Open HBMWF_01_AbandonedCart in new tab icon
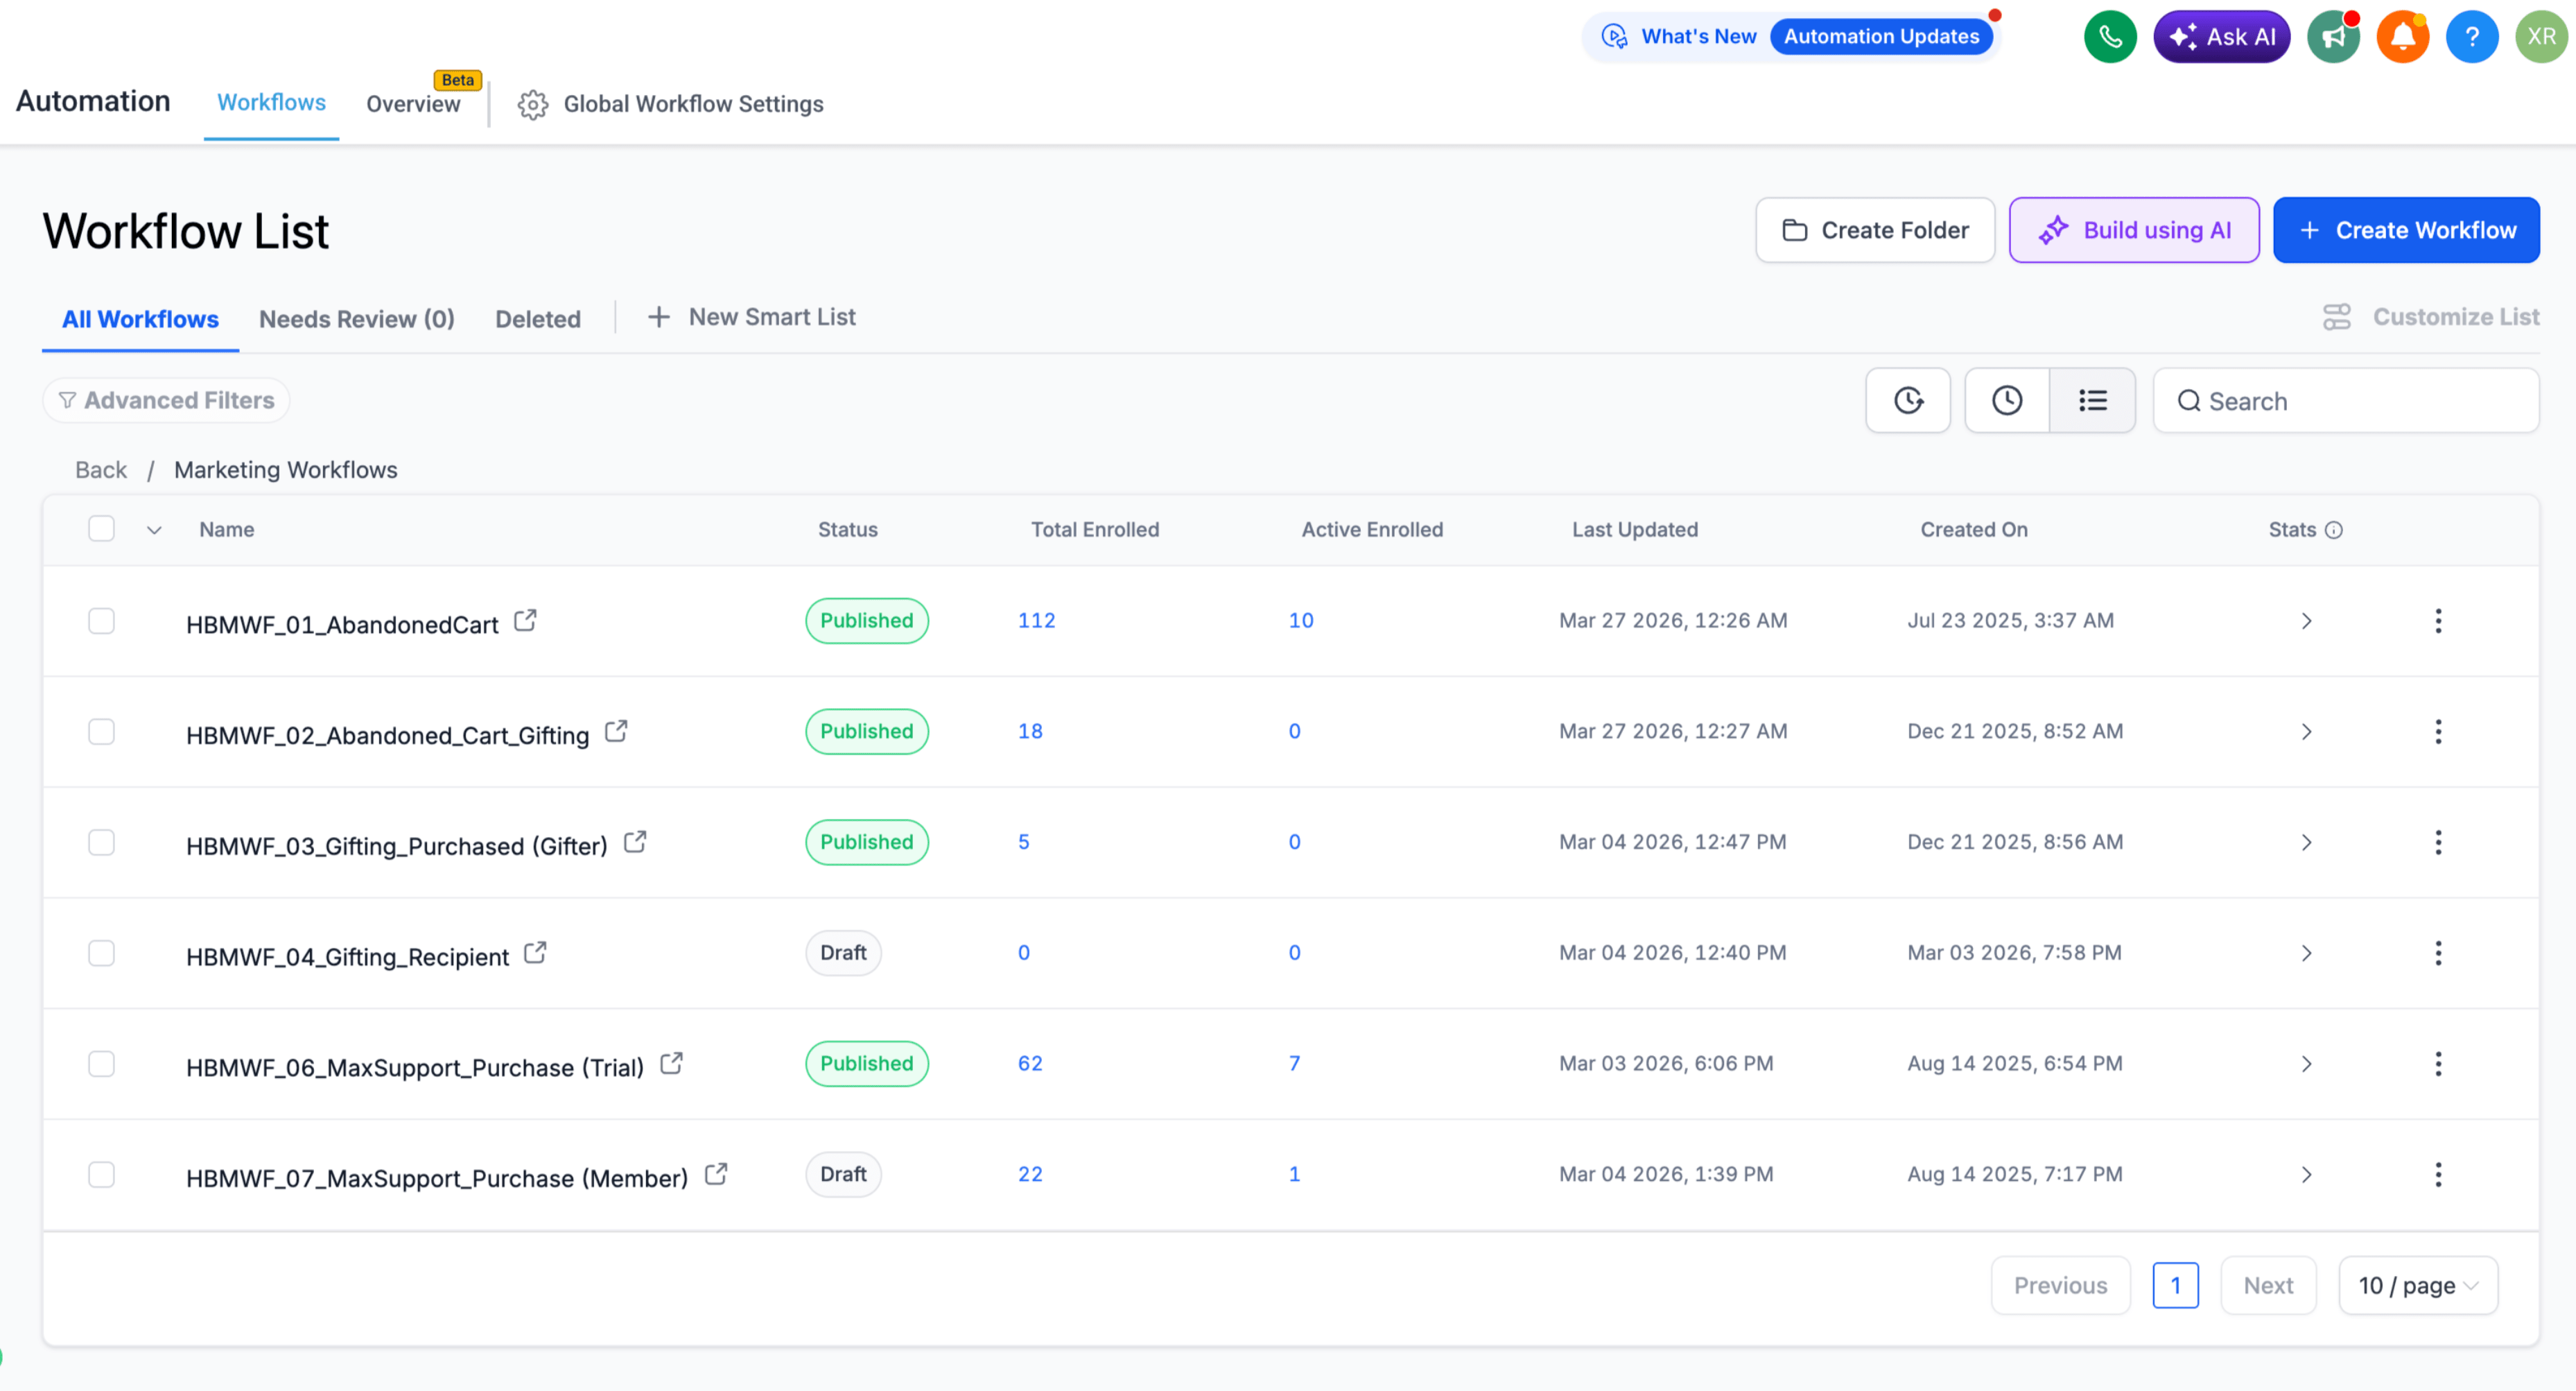The width and height of the screenshot is (2576, 1391). pos(525,621)
